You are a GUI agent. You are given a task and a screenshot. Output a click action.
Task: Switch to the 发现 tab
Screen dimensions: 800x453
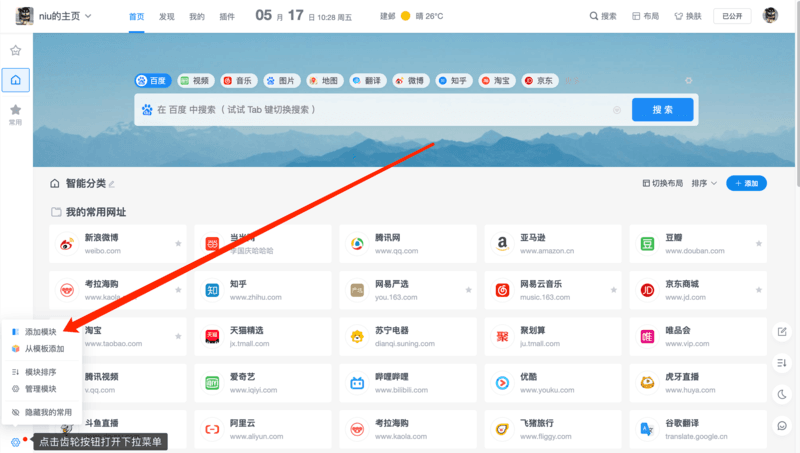point(166,17)
